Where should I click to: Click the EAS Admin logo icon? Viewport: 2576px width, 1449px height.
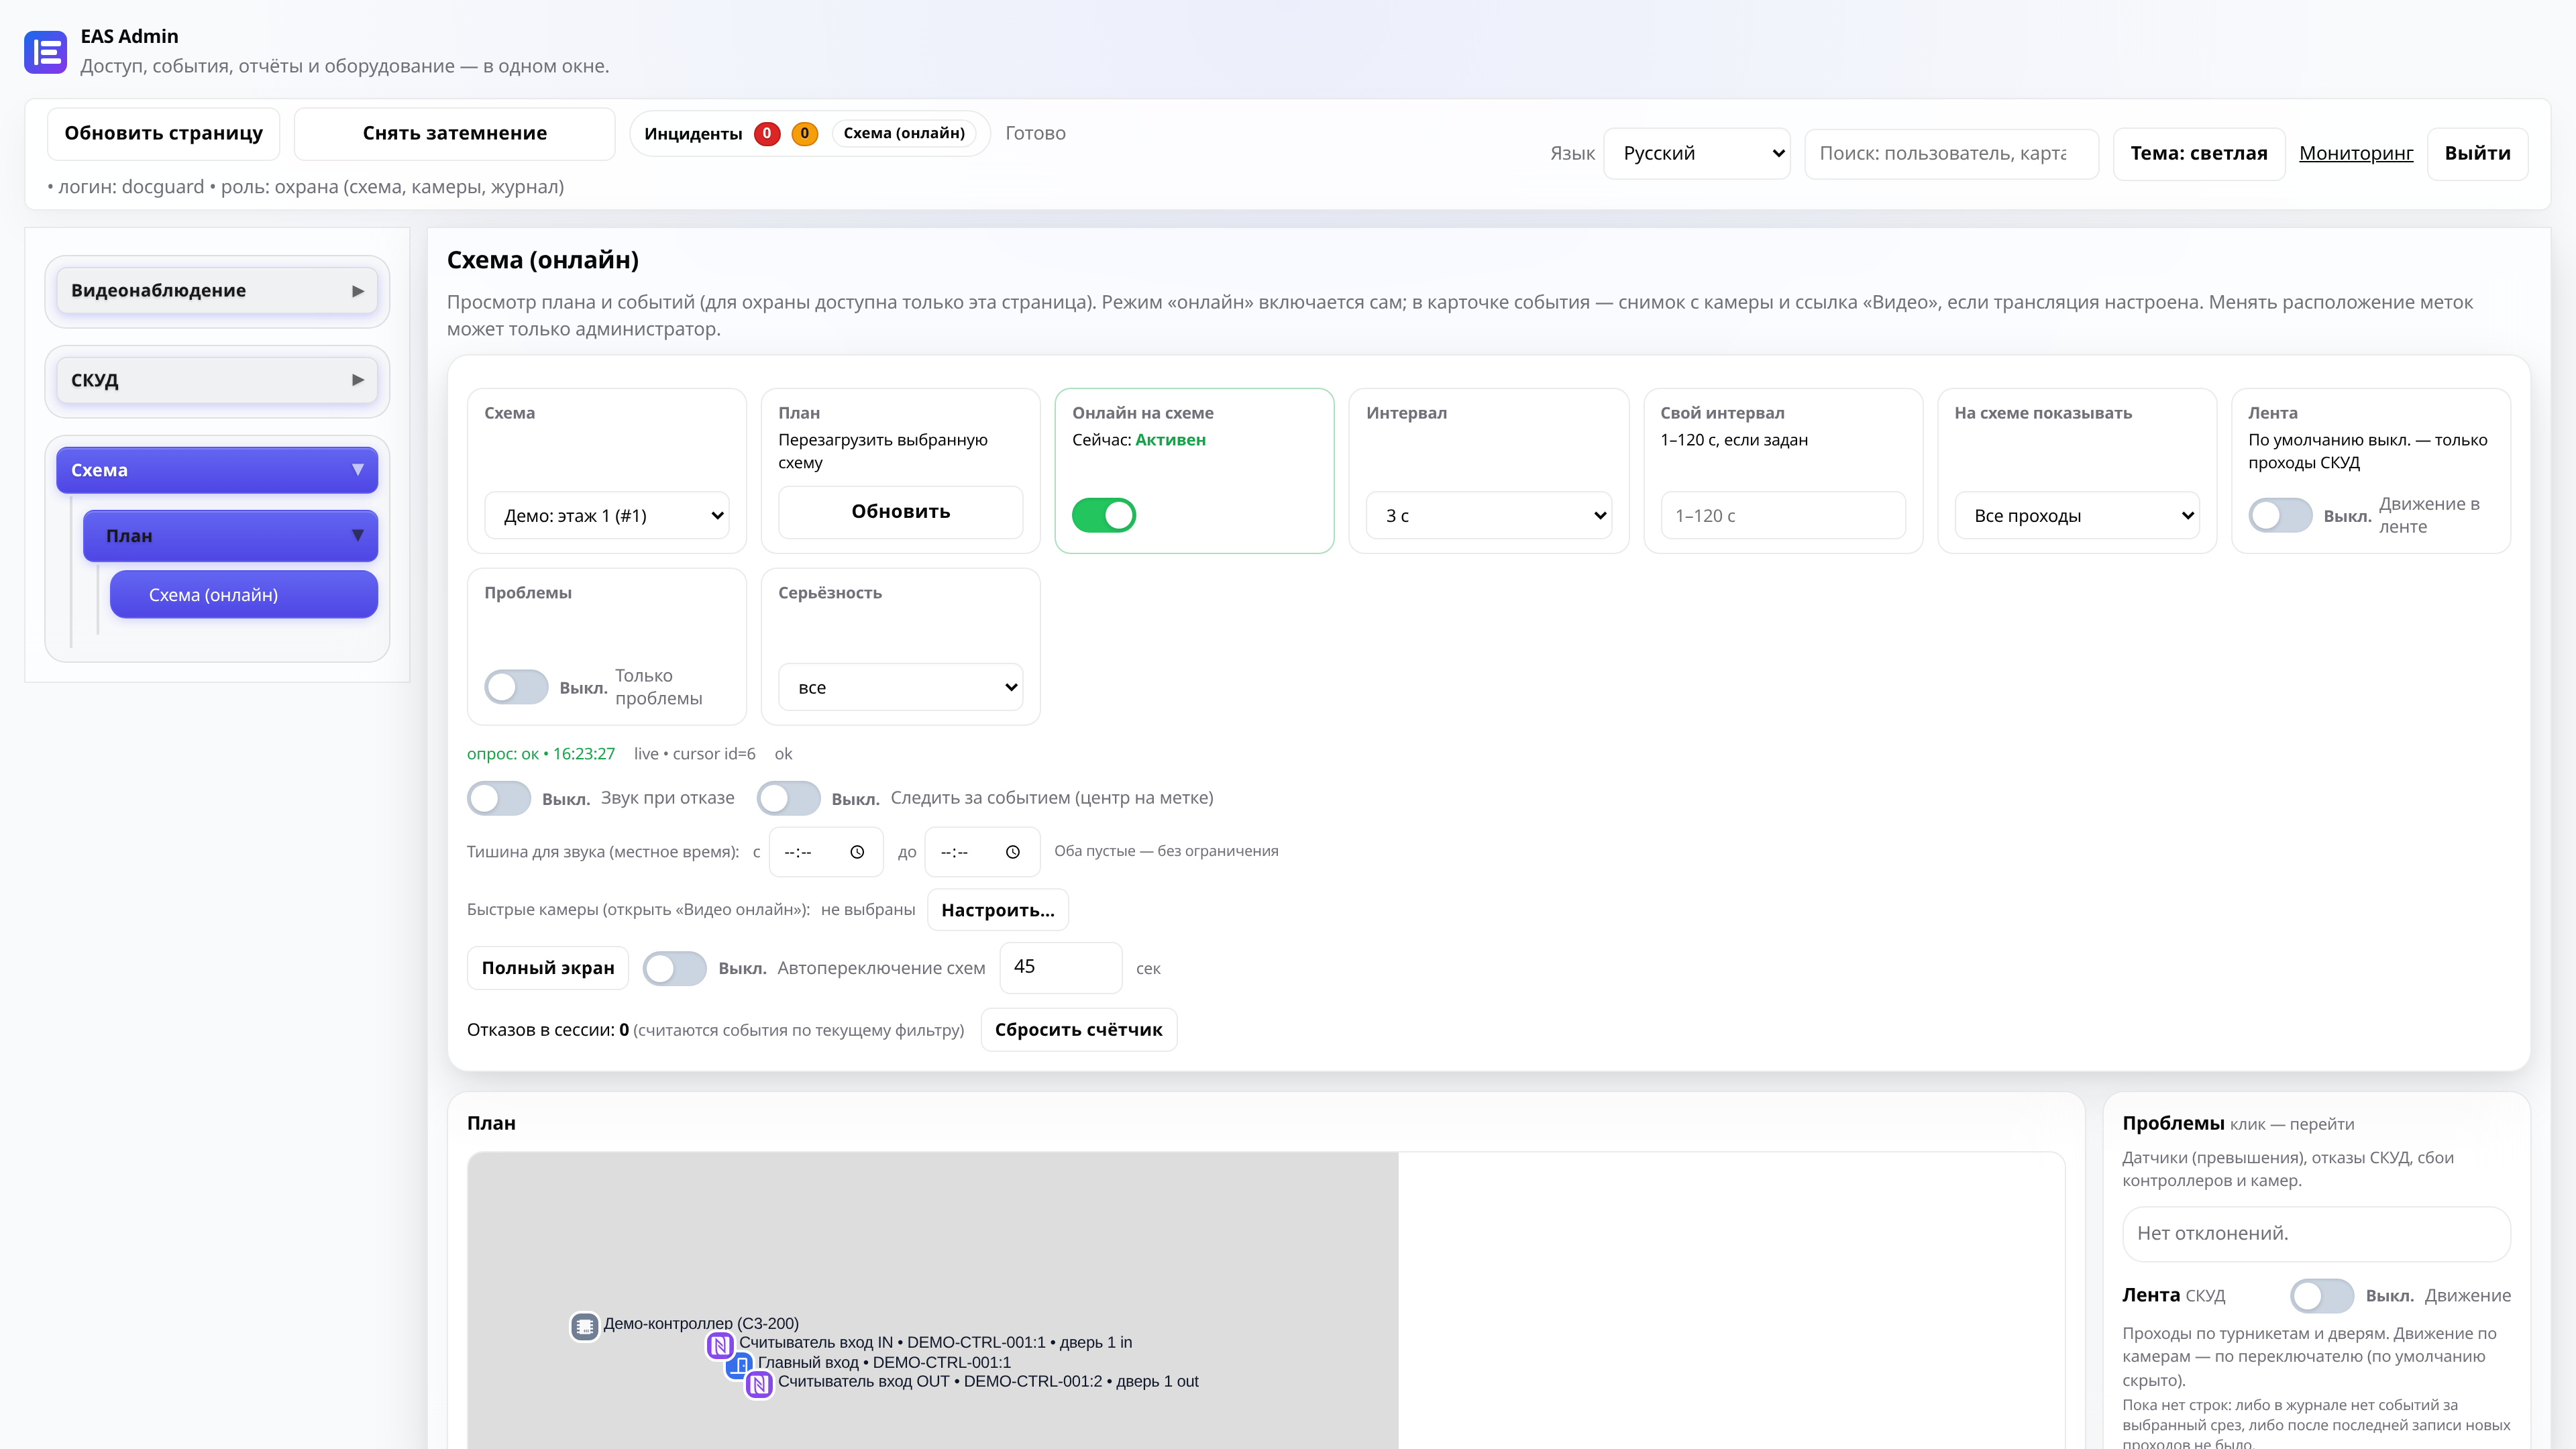[x=45, y=52]
